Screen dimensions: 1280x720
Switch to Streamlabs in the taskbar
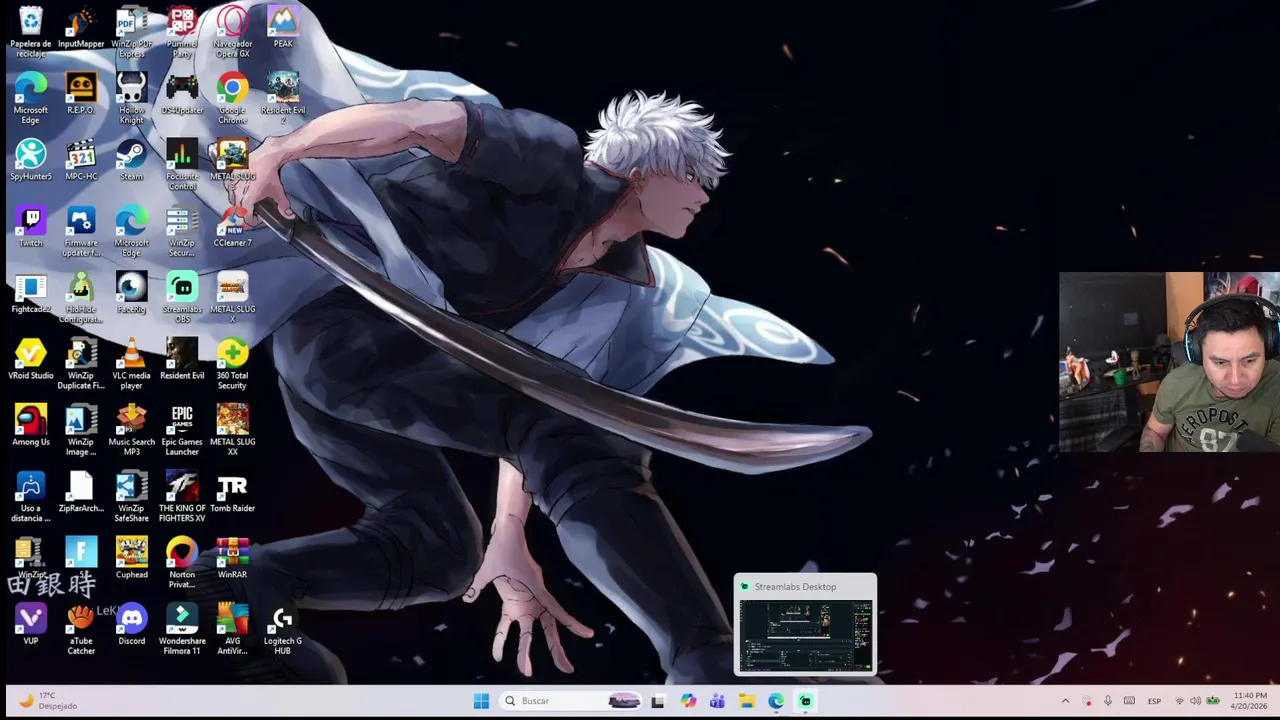(805, 701)
